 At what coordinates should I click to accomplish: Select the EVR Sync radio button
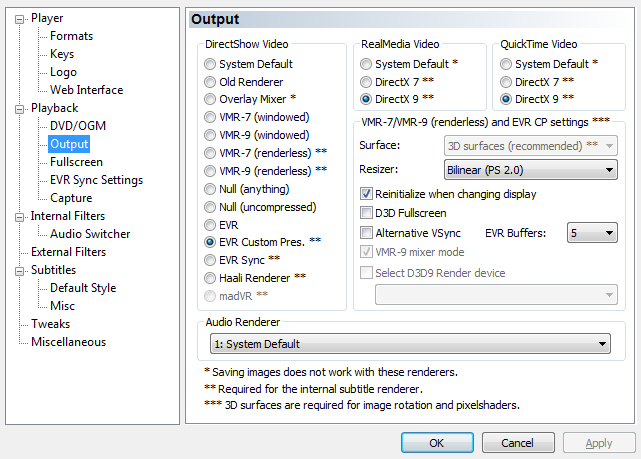[210, 260]
